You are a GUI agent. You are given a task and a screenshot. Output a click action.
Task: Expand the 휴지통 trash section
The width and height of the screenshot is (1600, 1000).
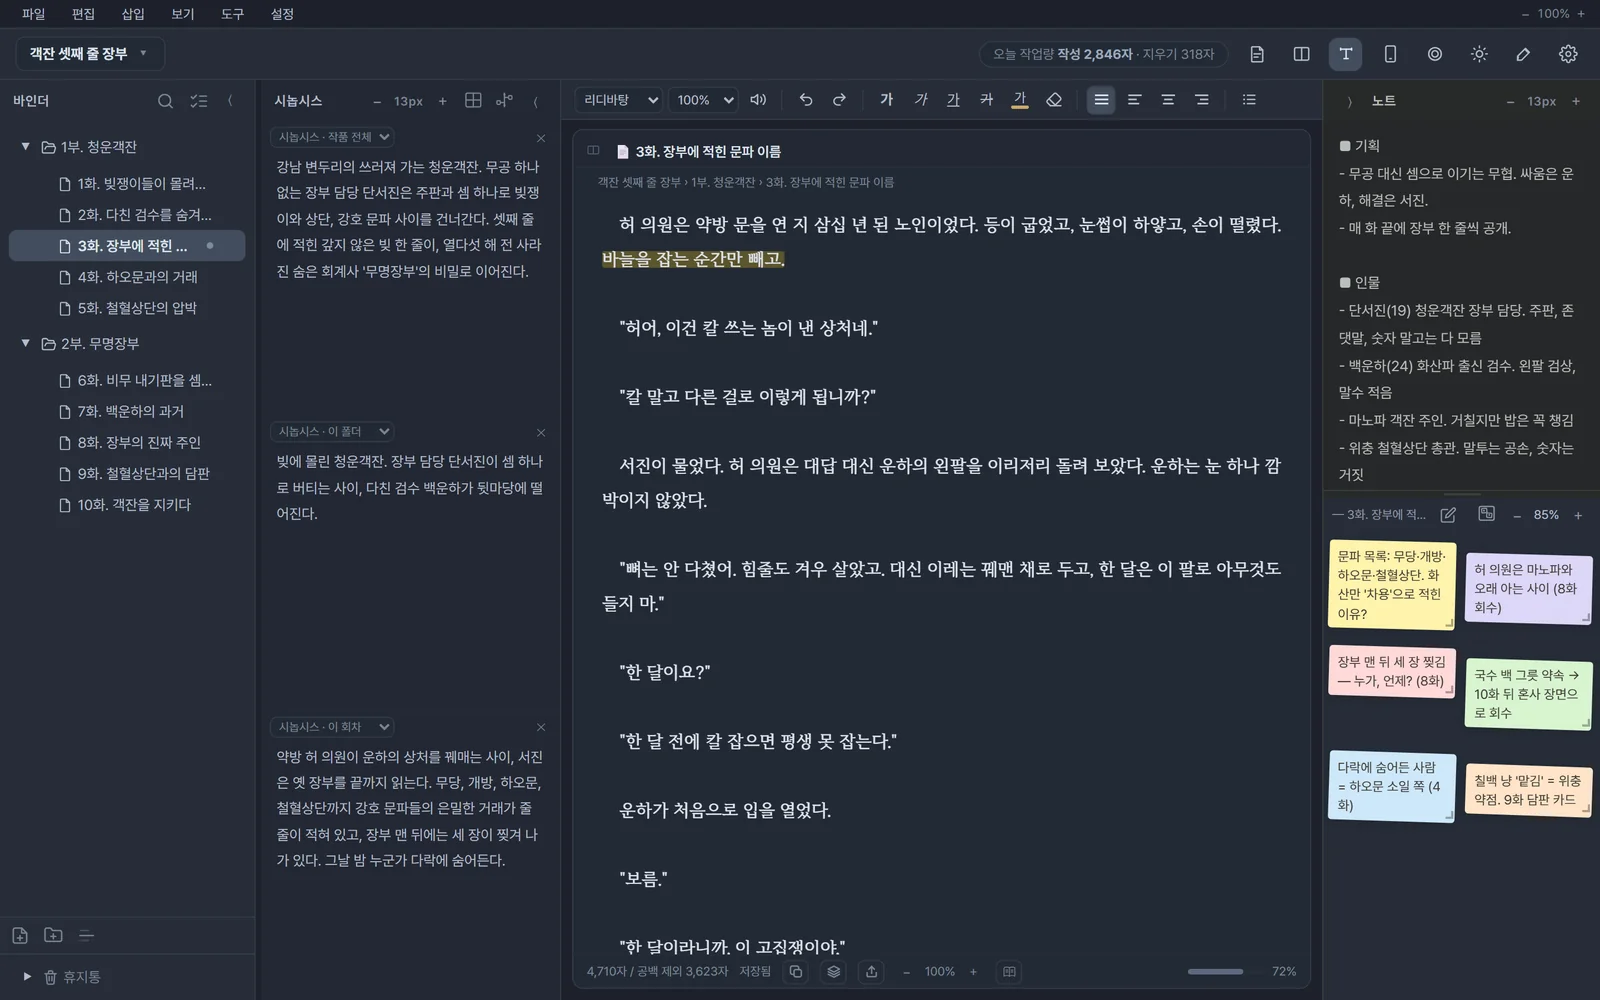point(27,977)
